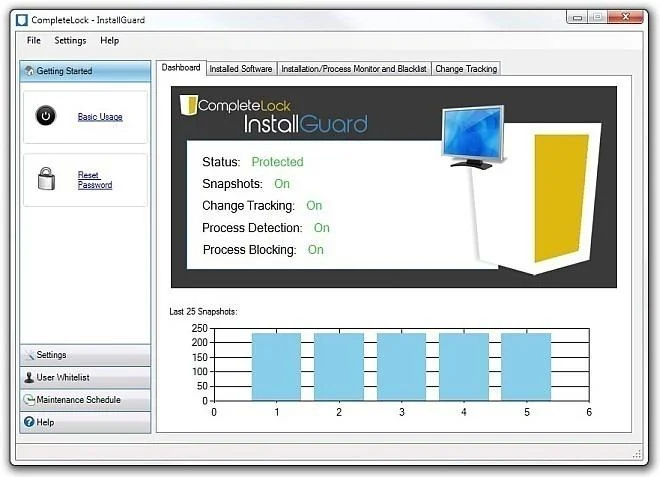
Task: Open the Help menu in menu bar
Action: (109, 40)
